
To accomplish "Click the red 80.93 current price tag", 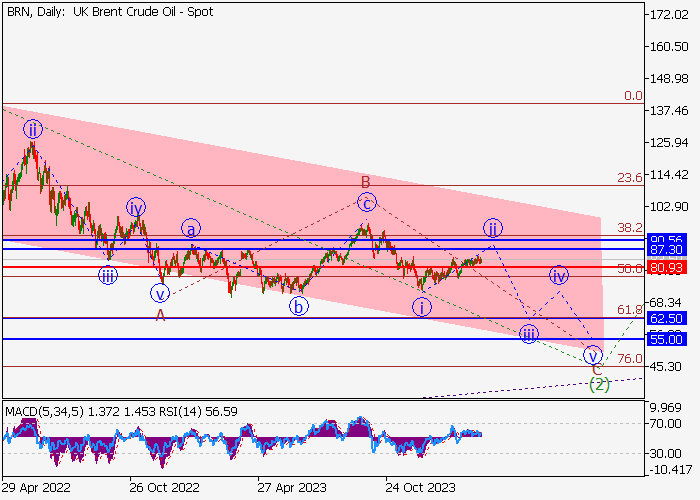I will (x=666, y=267).
